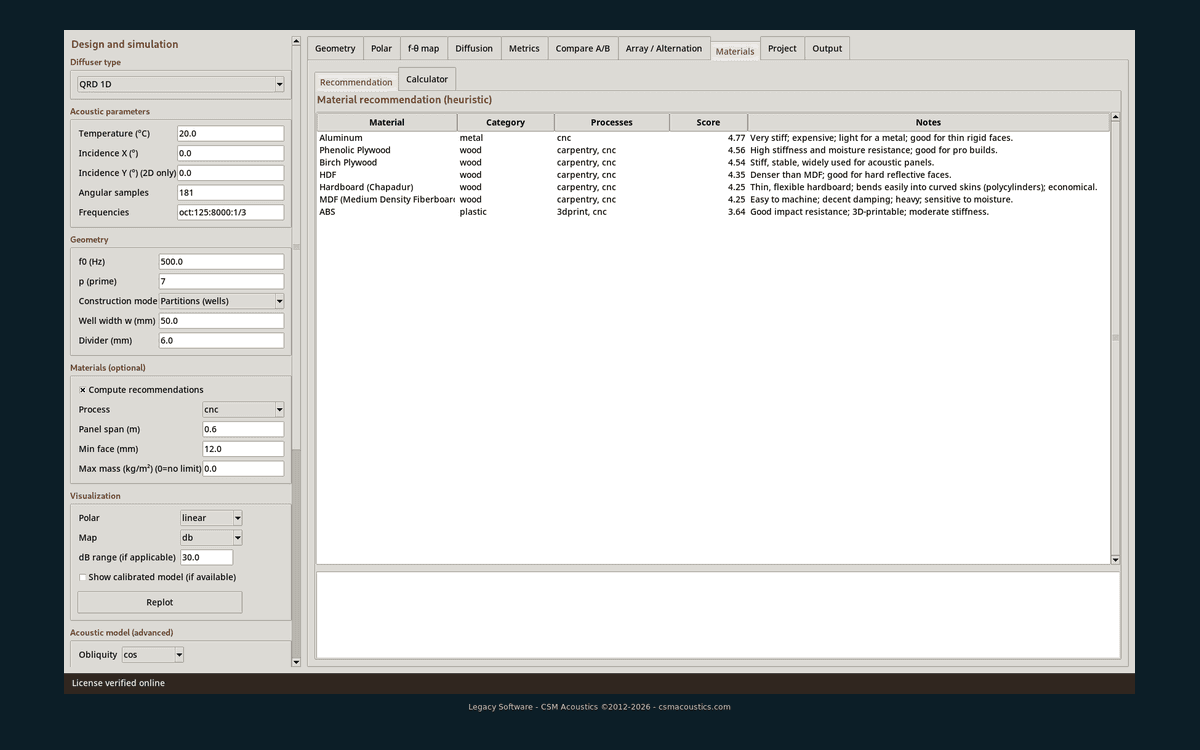Click the Frequencies input field
The width and height of the screenshot is (1200, 750).
pos(231,212)
